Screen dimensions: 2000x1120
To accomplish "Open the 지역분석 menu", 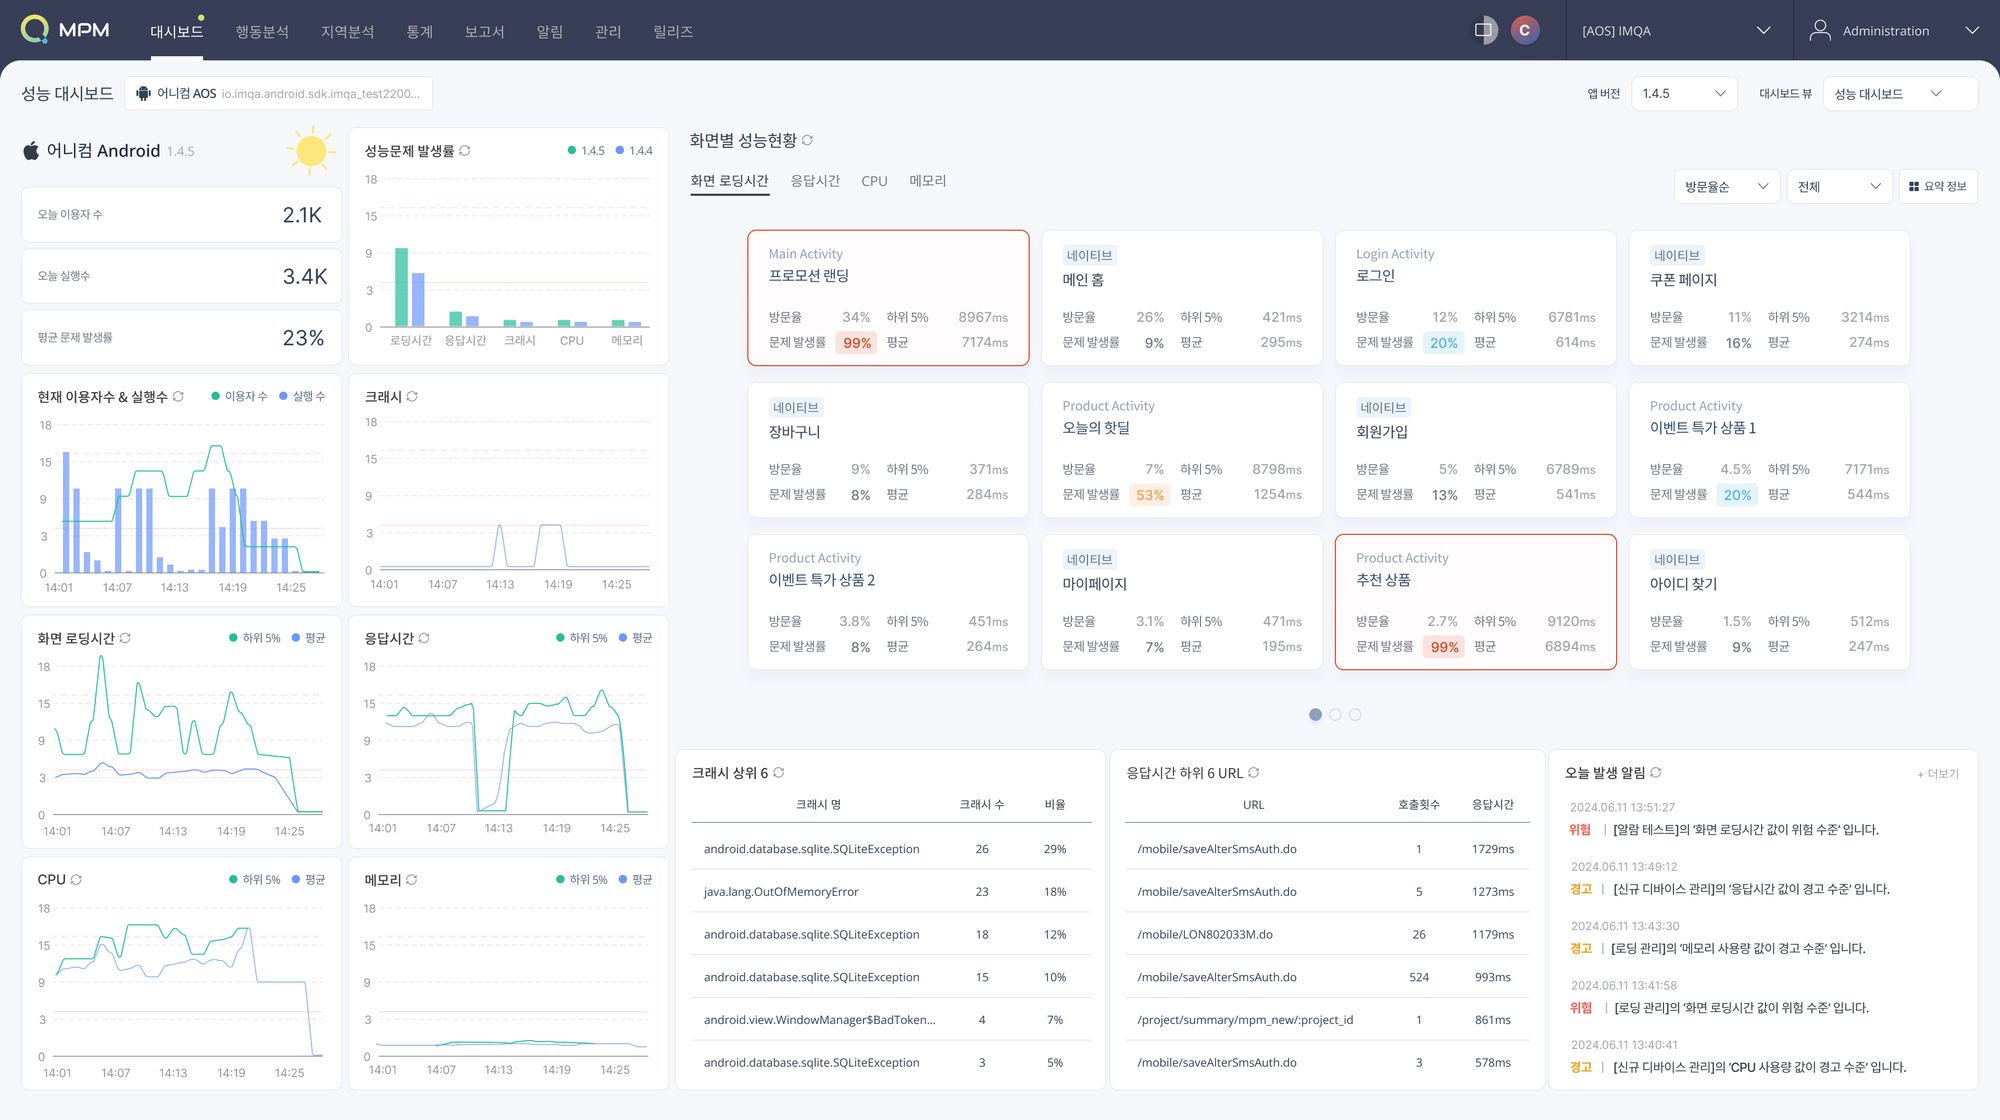I will 347,32.
